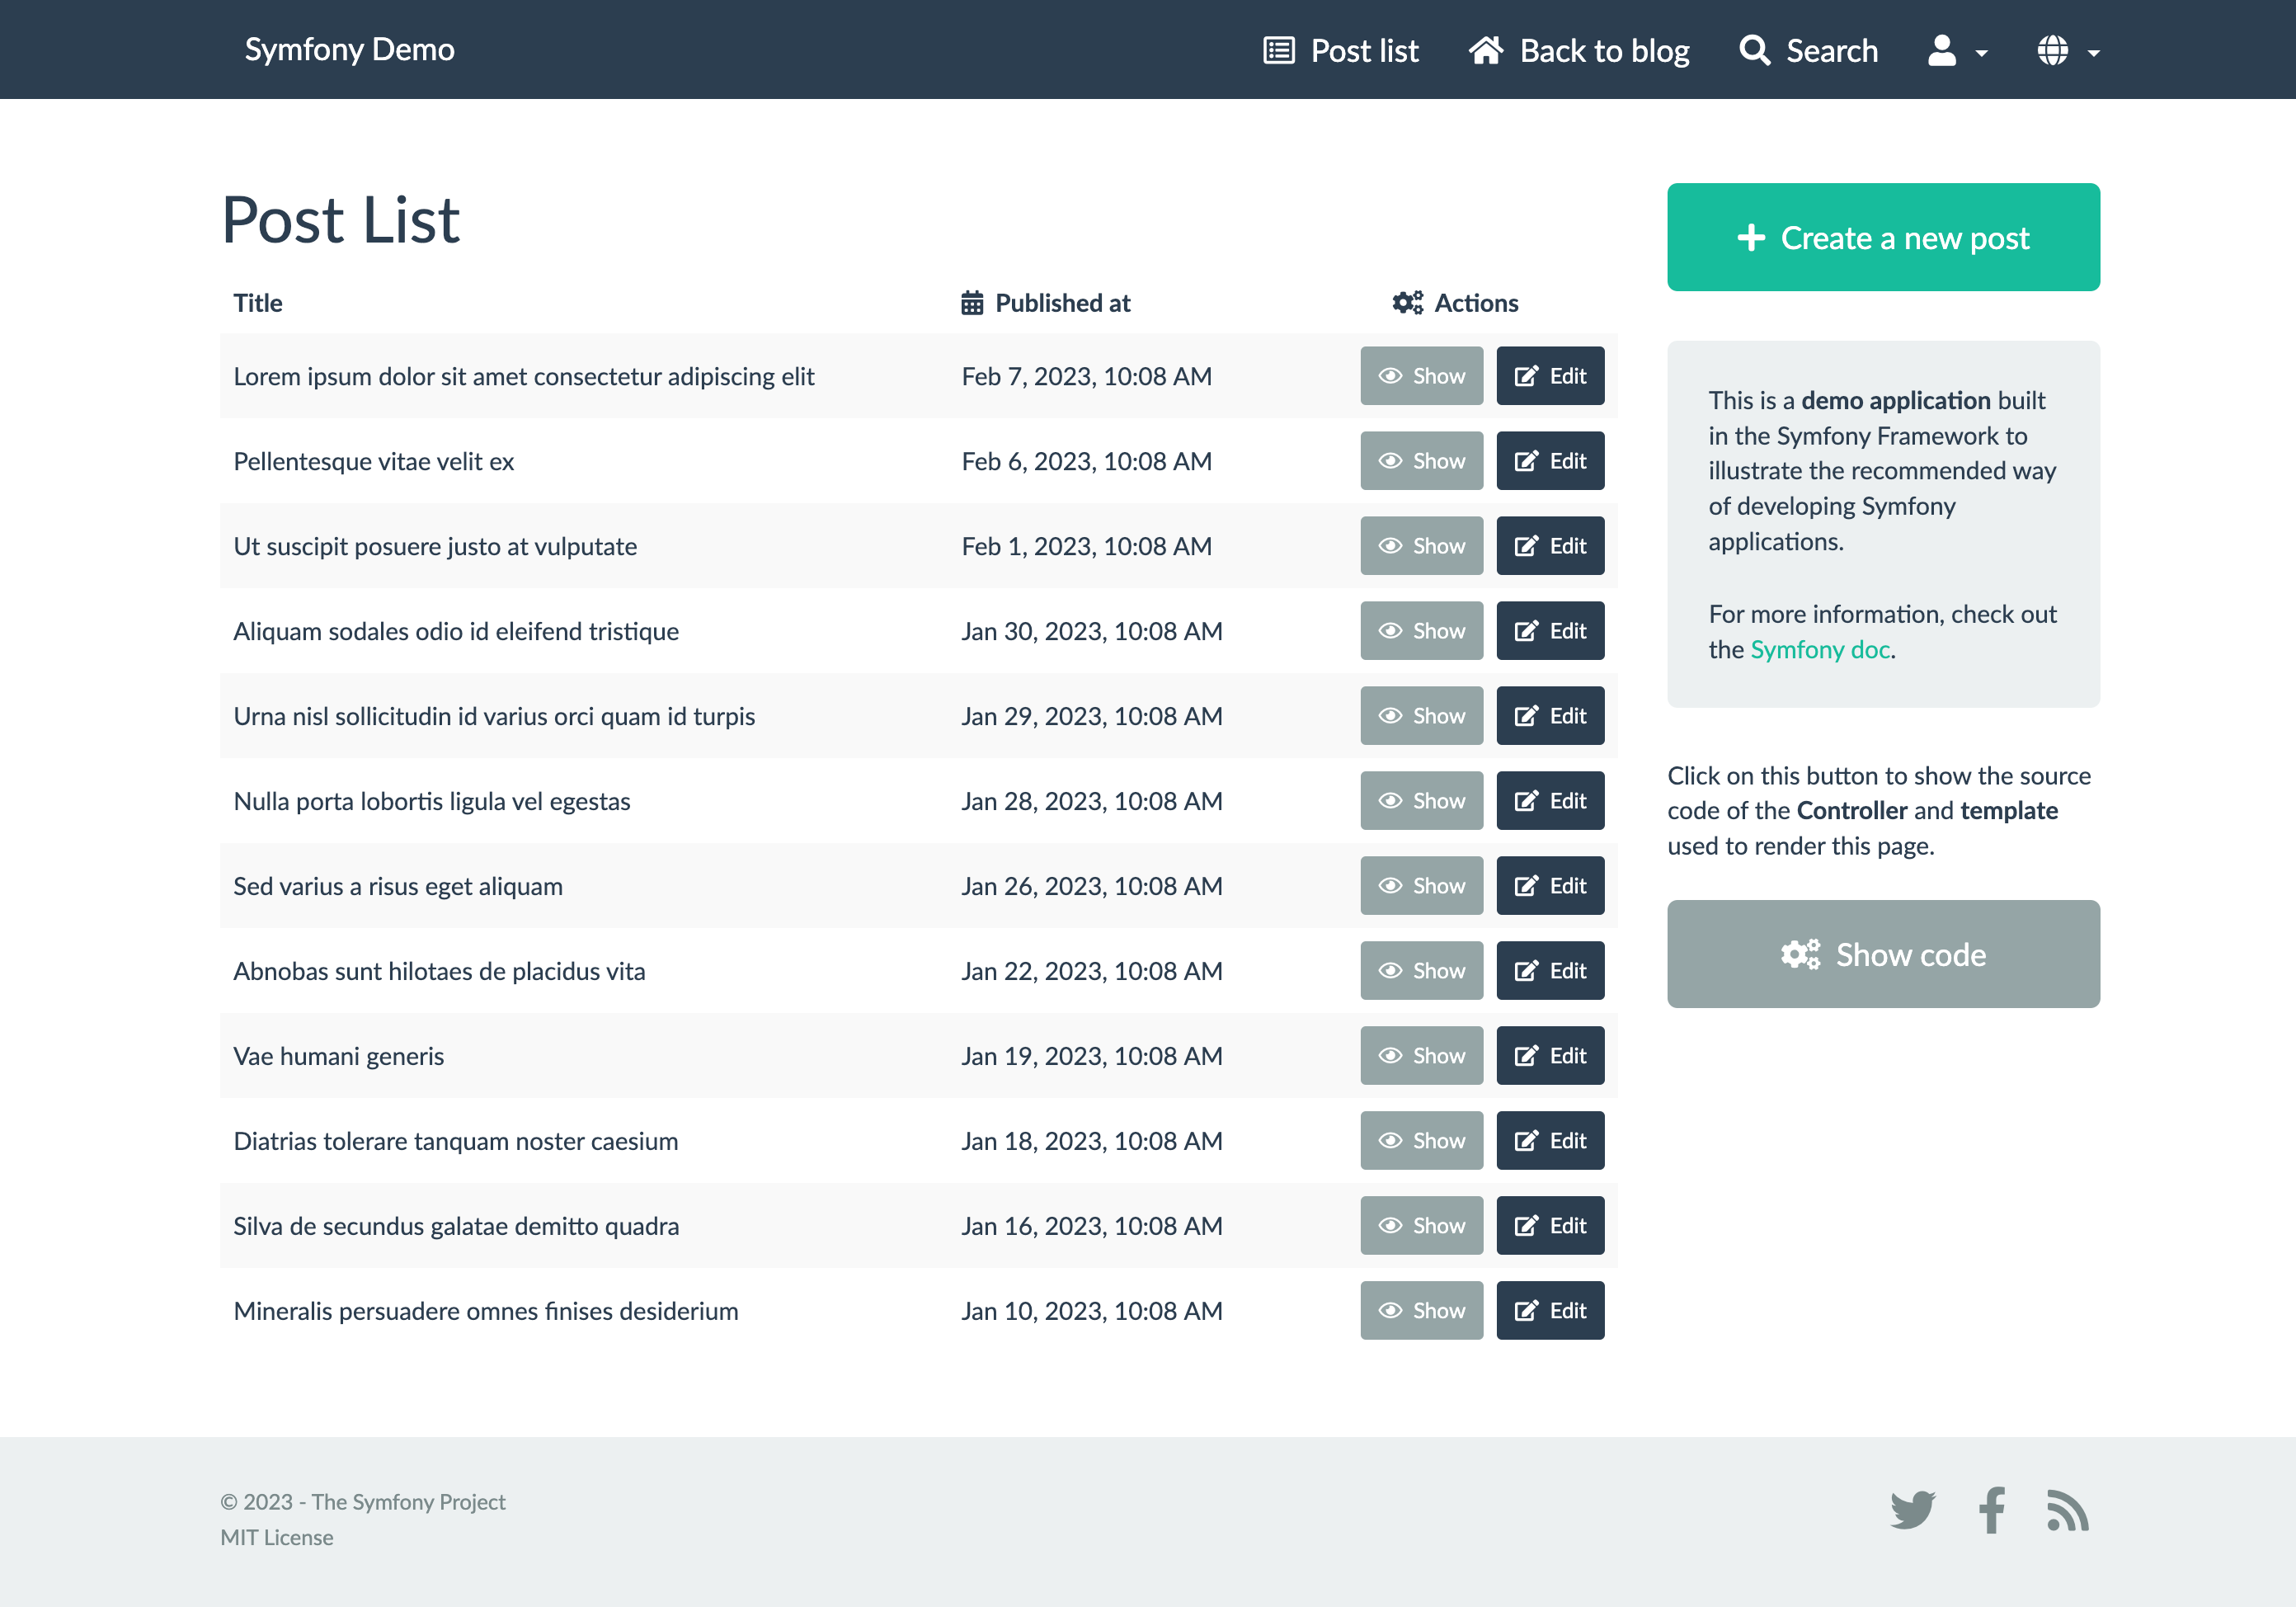Viewport: 2296px width, 1607px height.
Task: Click the Facebook icon in footer
Action: [1991, 1510]
